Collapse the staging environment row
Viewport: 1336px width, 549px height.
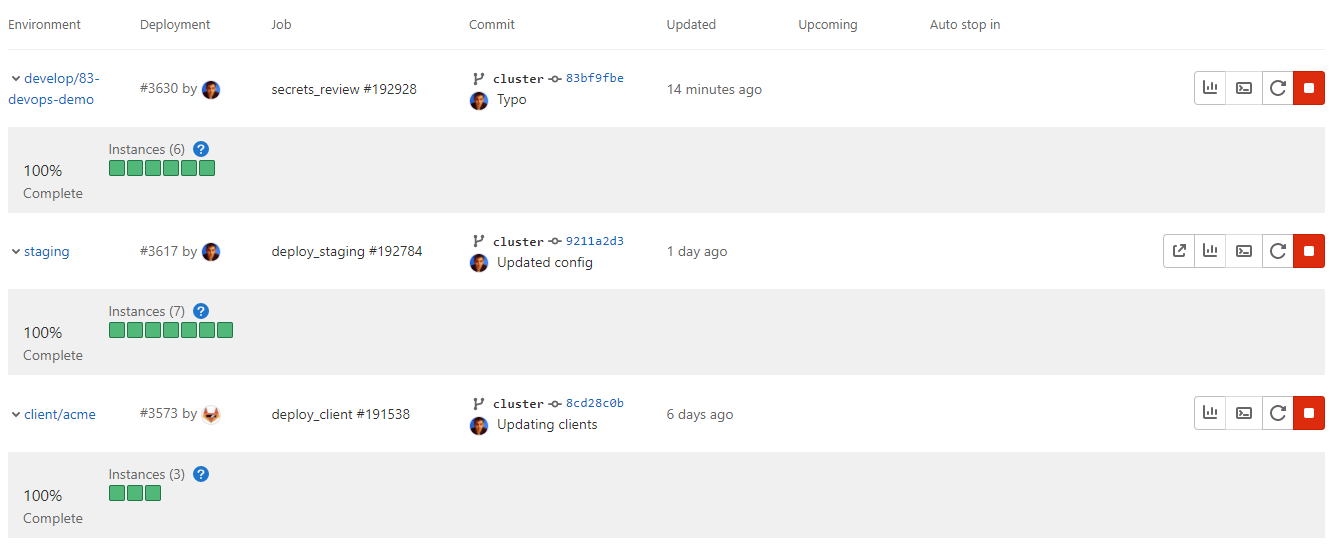16,251
